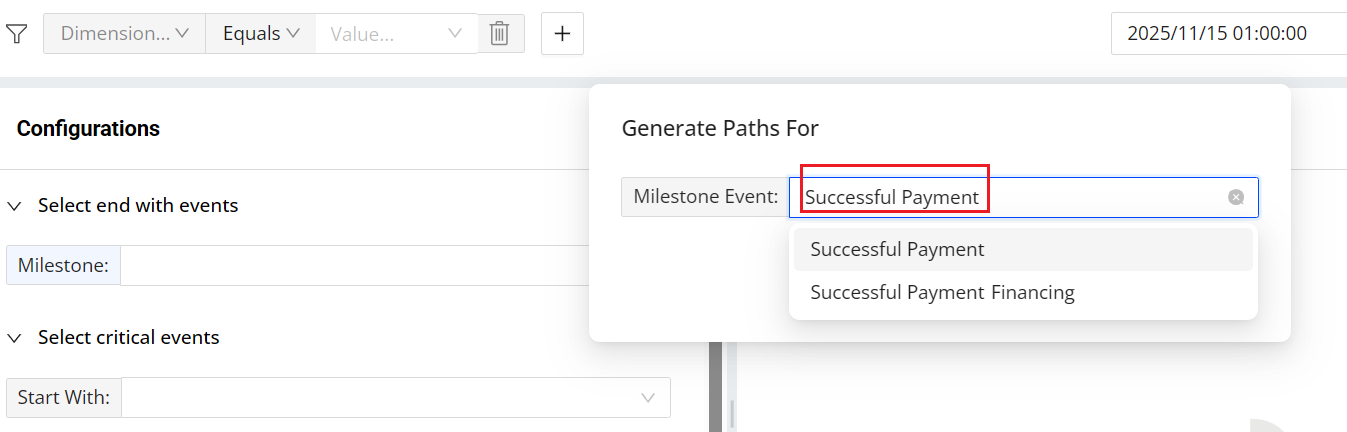This screenshot has width=1347, height=432.
Task: Click the Milestone field under Configurations
Action: pos(350,266)
